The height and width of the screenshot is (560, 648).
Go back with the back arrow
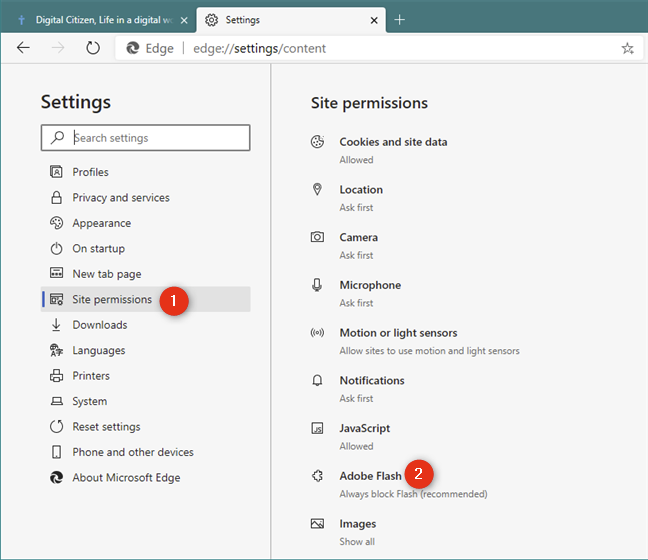point(23,48)
